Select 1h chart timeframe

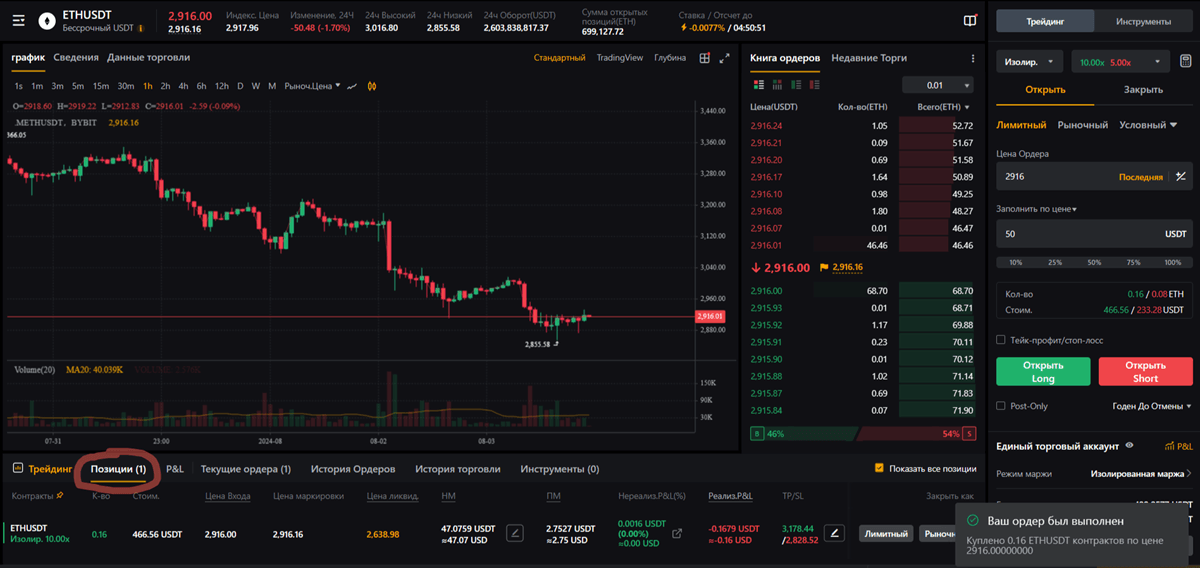tap(148, 86)
